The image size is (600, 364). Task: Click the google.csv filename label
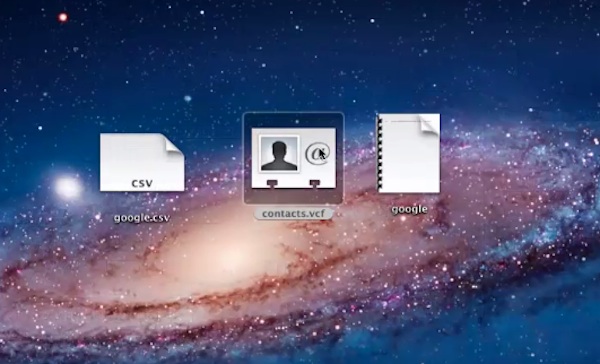142,218
